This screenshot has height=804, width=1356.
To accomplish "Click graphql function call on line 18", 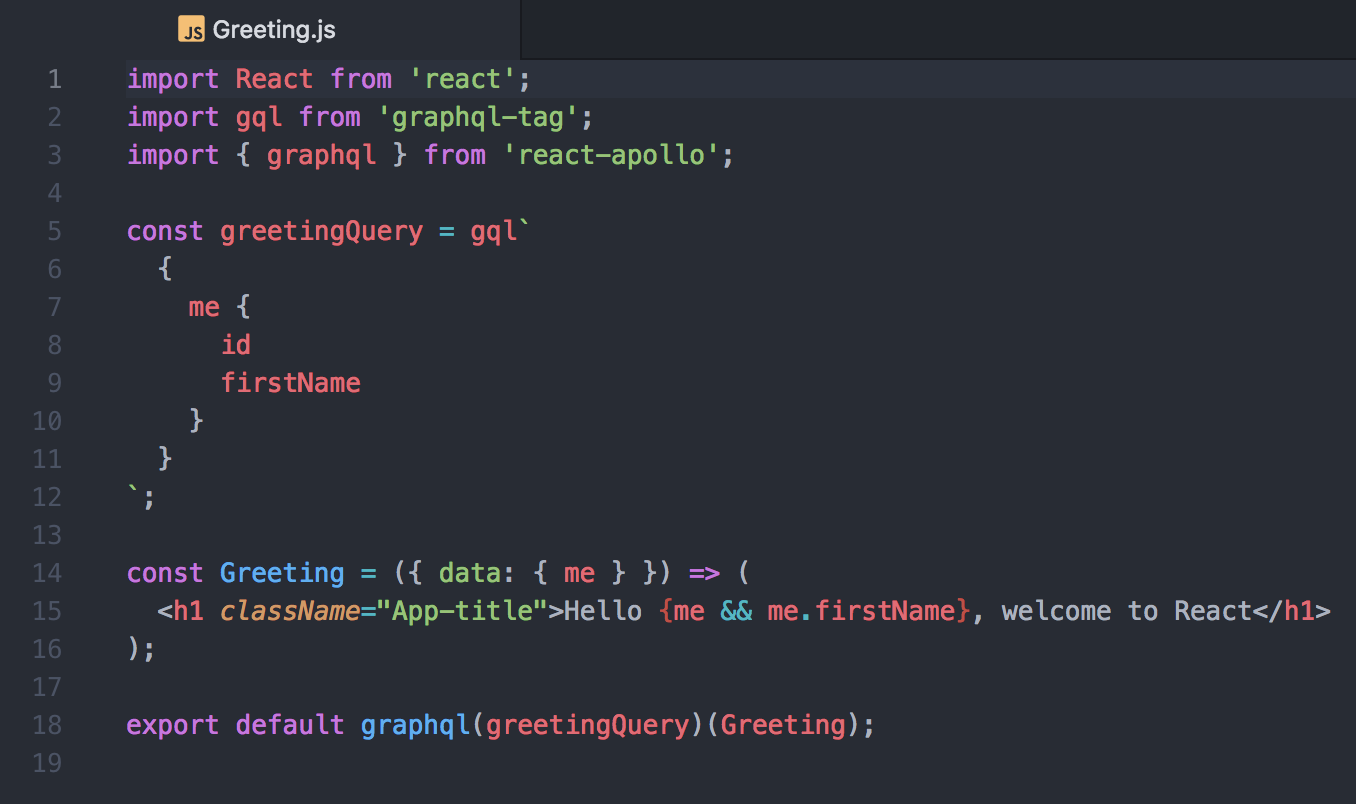I will 415,726.
